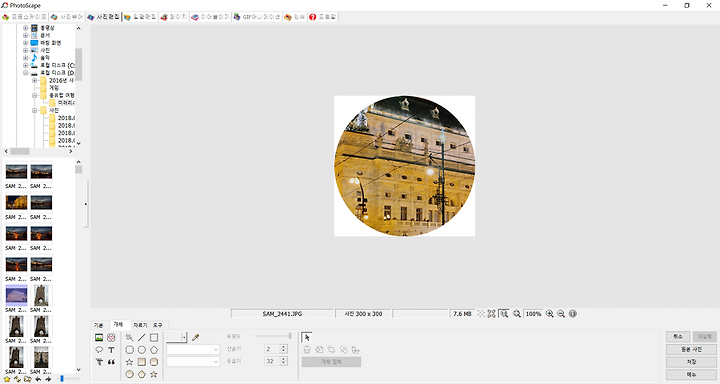Switch to the photo Viewer tab
The width and height of the screenshot is (720, 384).
(67, 17)
